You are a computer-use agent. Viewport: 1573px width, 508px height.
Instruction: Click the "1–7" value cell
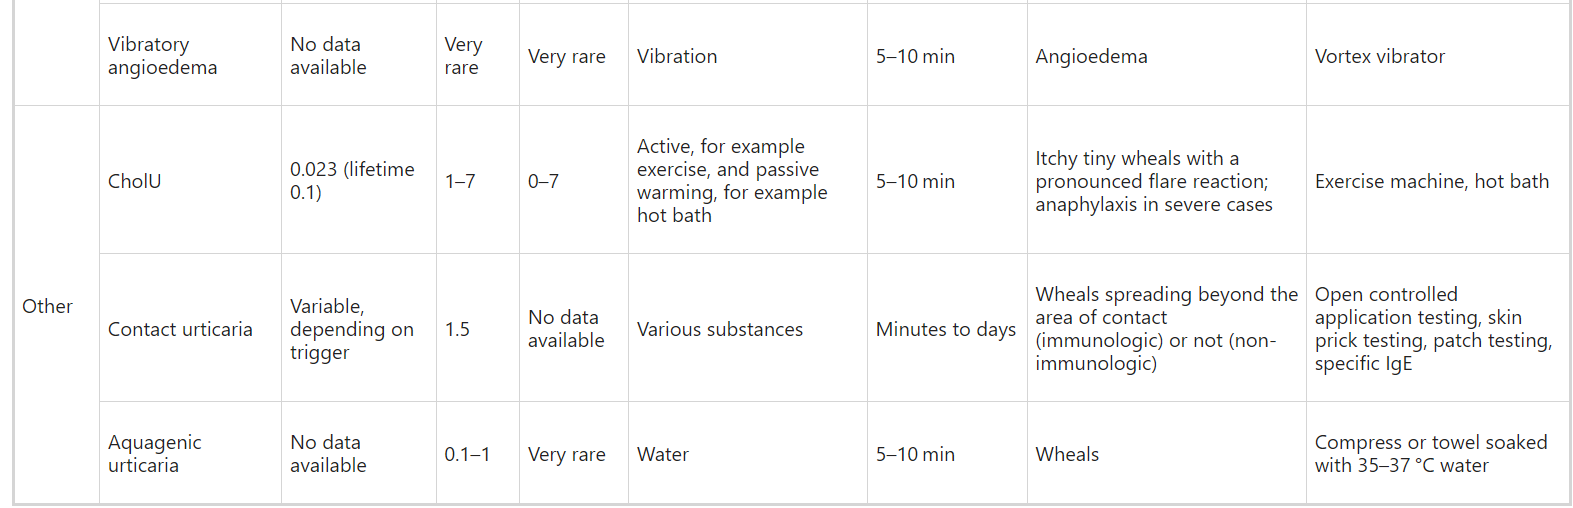[460, 181]
